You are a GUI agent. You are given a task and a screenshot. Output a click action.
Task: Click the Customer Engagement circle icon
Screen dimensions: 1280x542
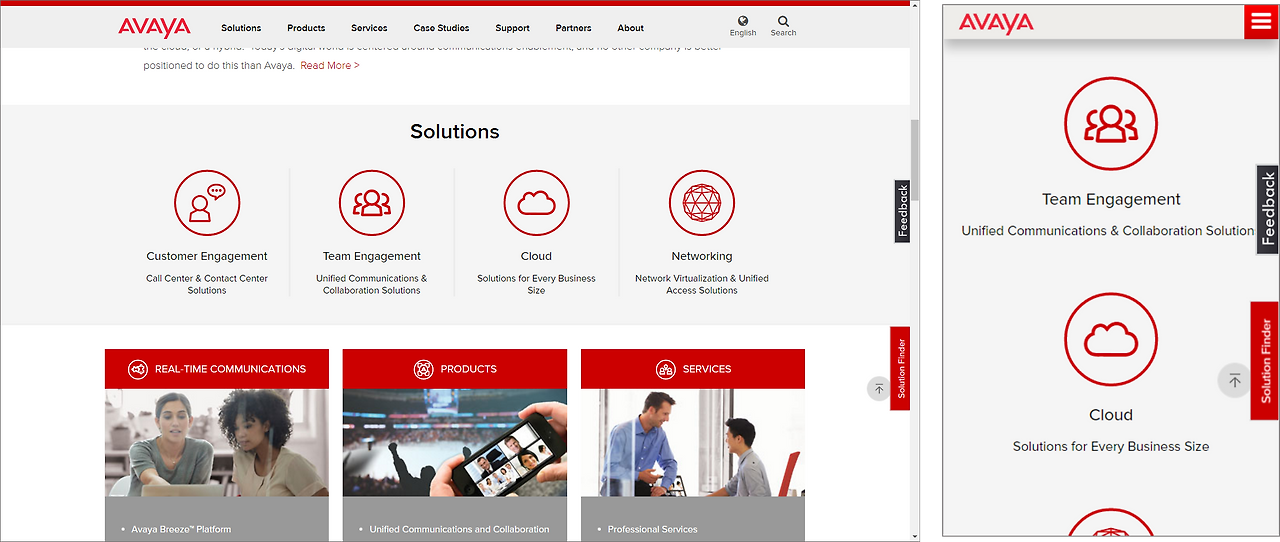(207, 202)
